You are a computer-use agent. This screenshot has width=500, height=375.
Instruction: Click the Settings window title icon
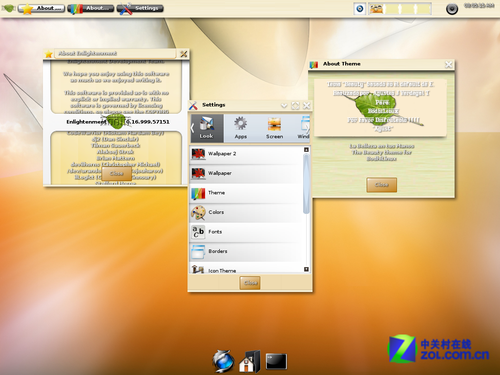coord(193,106)
